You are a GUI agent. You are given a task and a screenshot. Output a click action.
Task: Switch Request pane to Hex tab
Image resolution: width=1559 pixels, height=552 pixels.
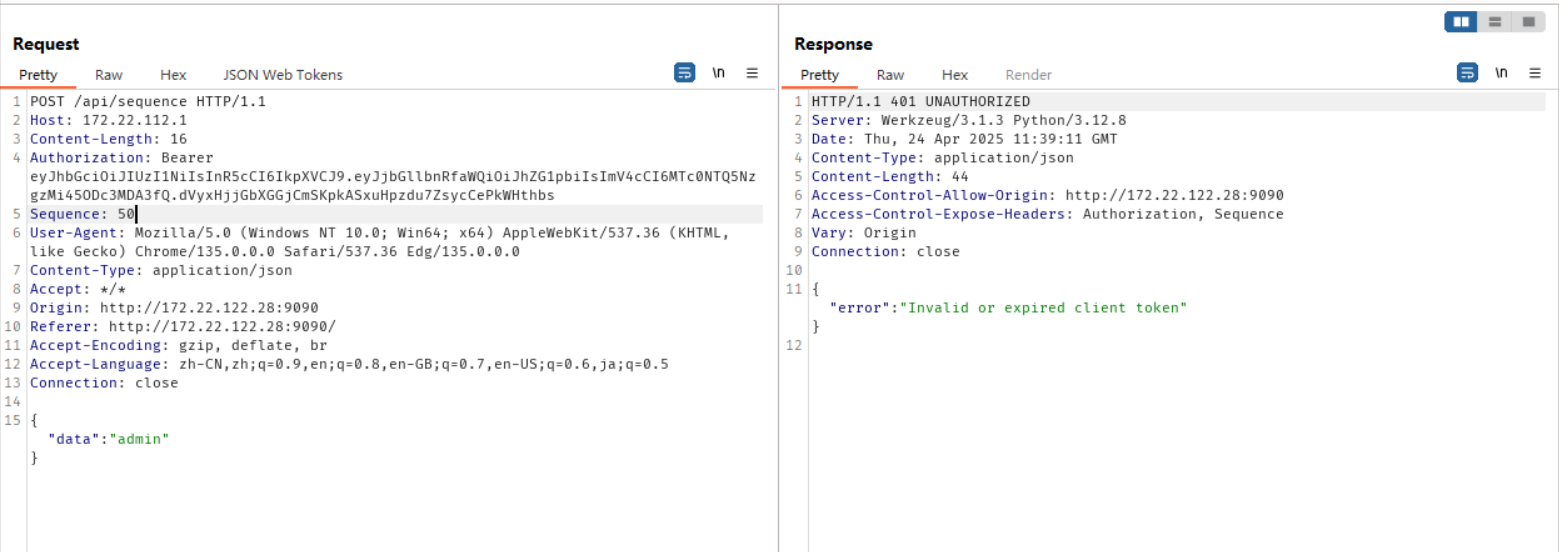[173, 75]
